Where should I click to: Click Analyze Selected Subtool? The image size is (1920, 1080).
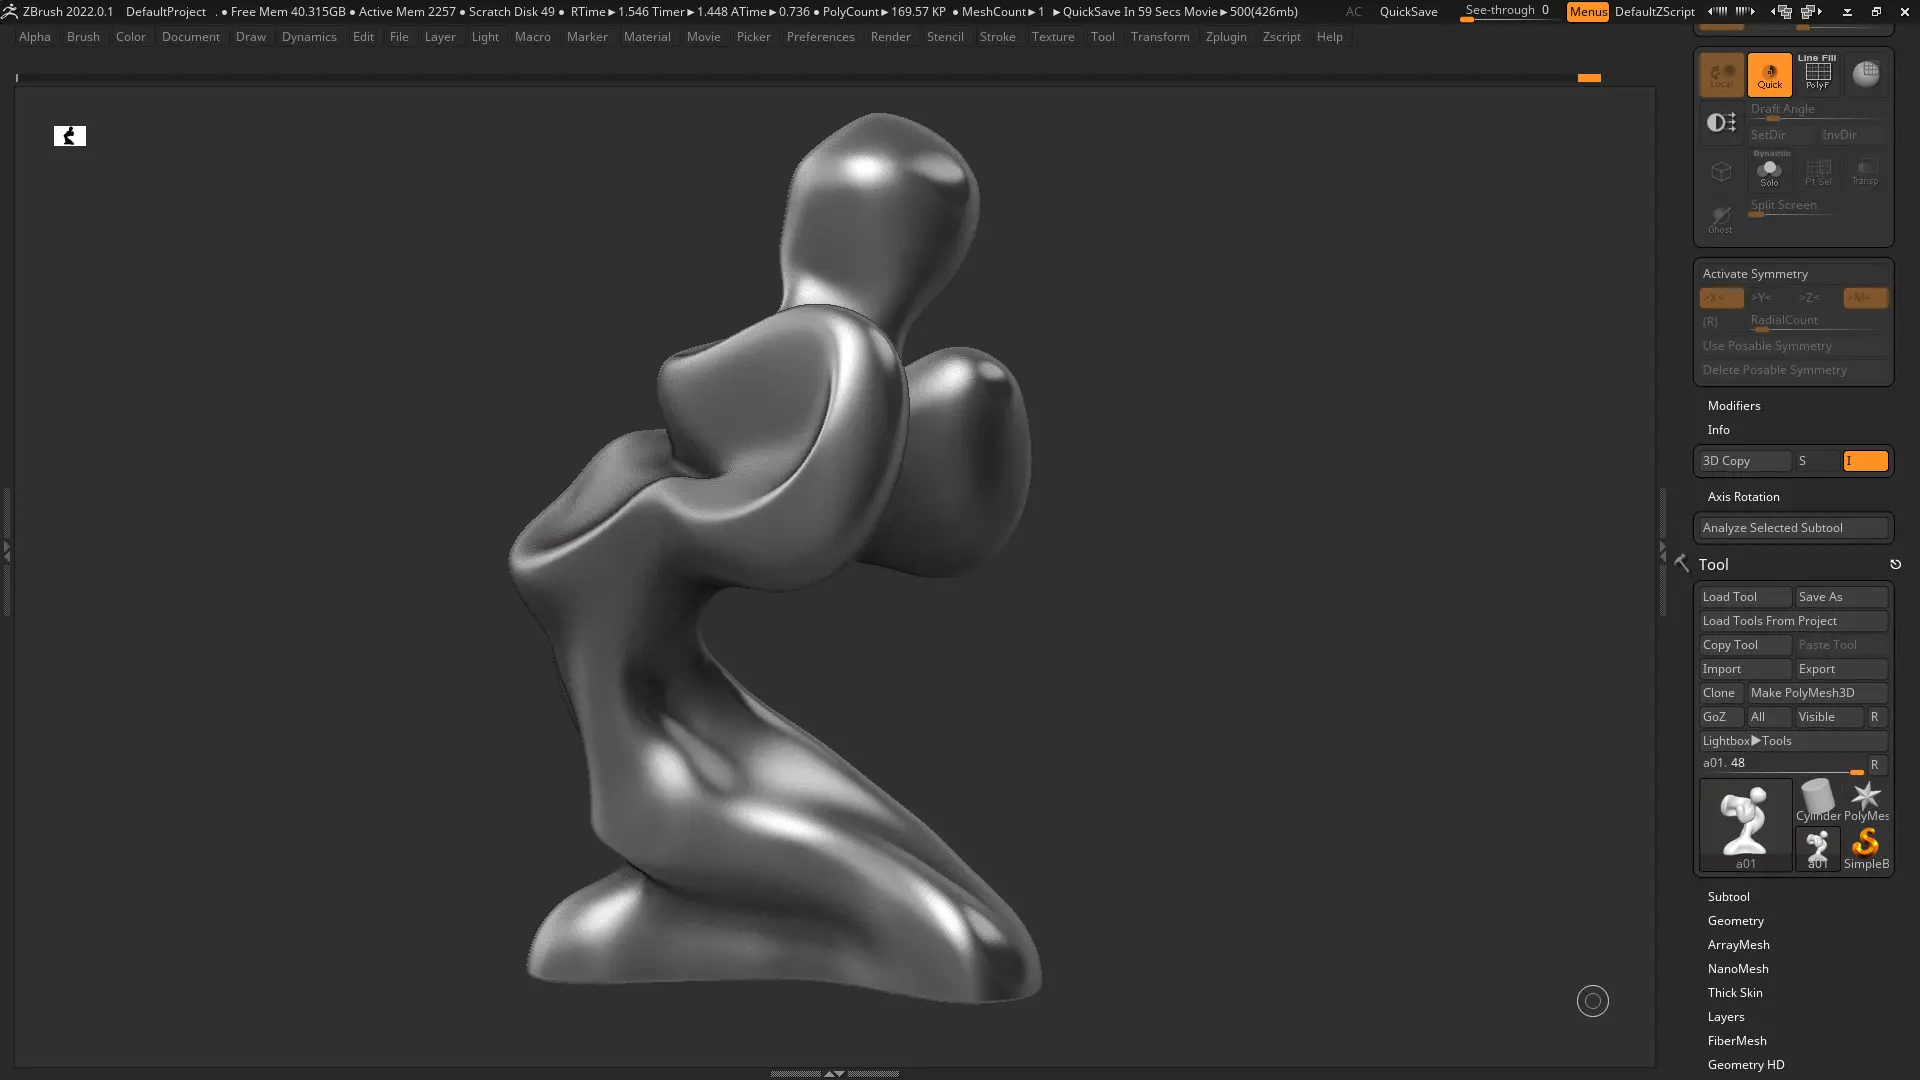[x=1793, y=528]
